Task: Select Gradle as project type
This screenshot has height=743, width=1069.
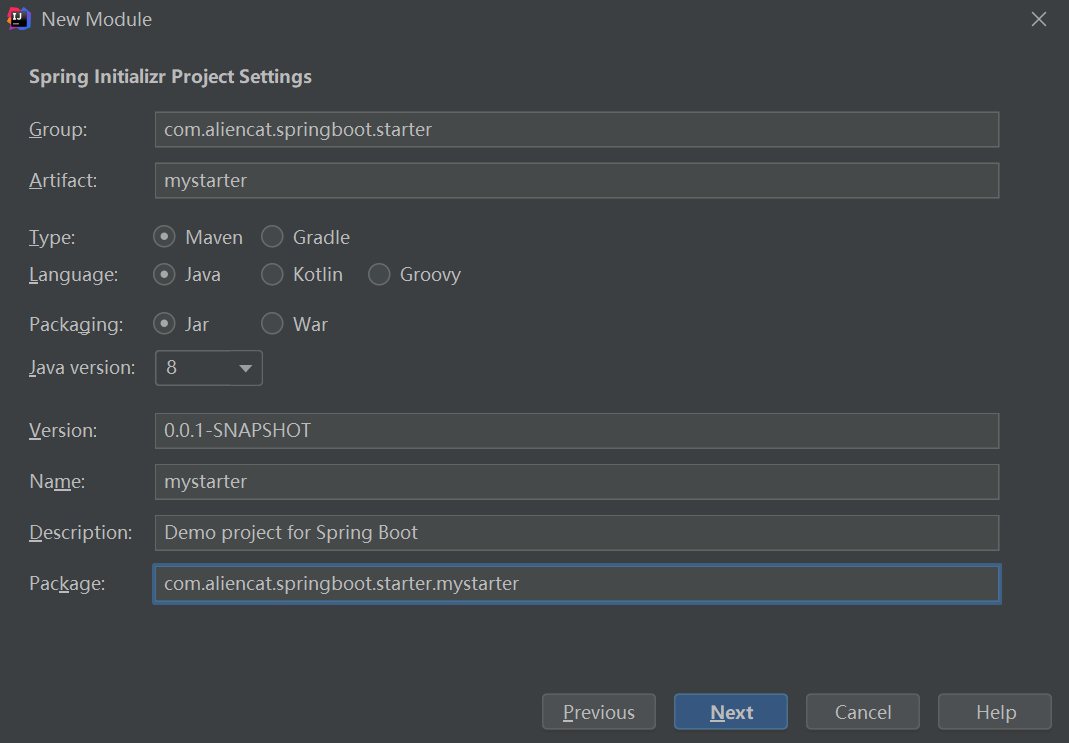Action: 272,237
